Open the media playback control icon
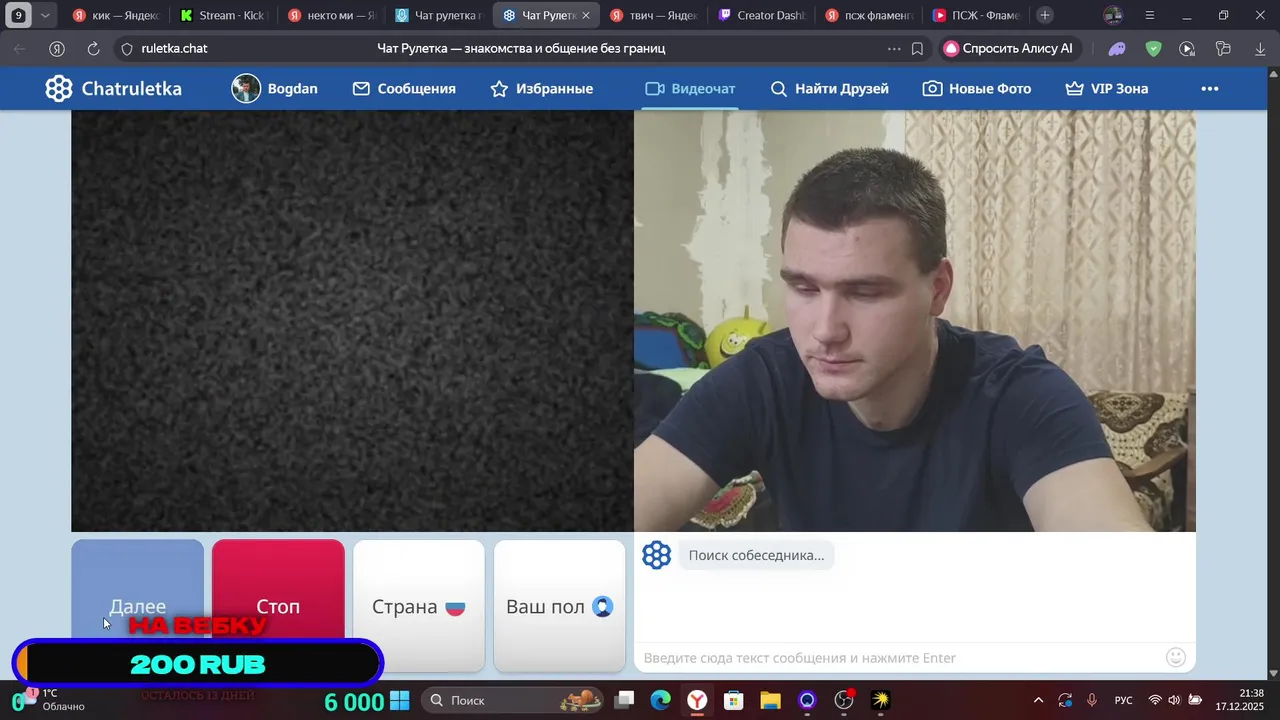This screenshot has height=720, width=1280. [x=1187, y=48]
